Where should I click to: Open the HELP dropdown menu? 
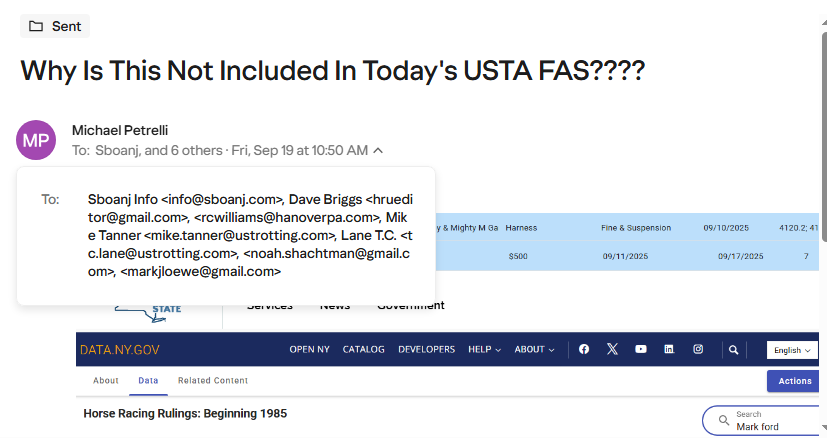[485, 350]
